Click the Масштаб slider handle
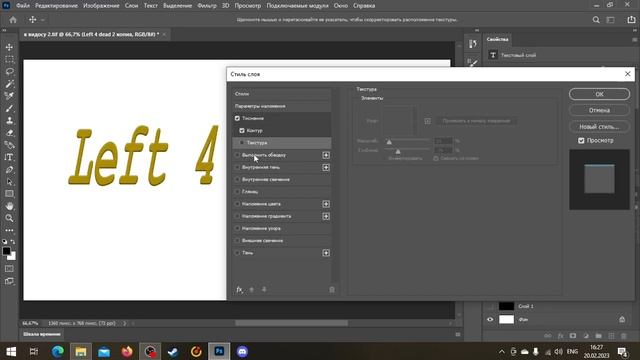This screenshot has height=360, width=640. [x=389, y=142]
